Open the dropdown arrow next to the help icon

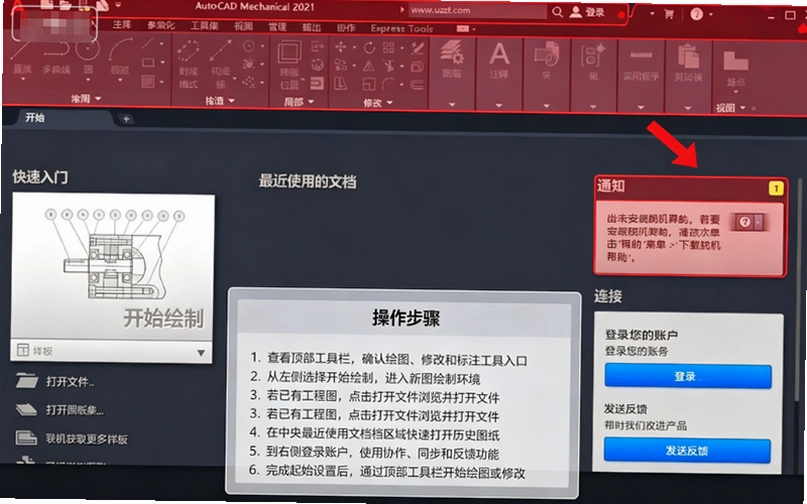[711, 14]
